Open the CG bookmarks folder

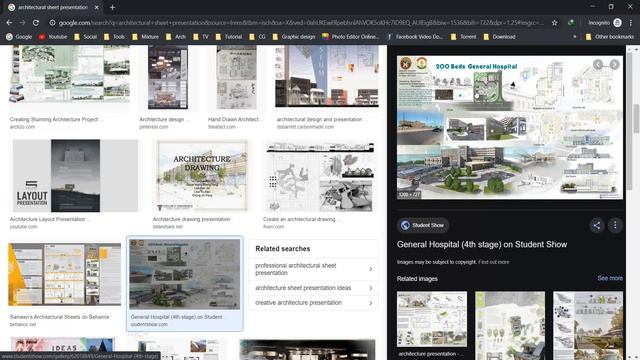click(257, 37)
